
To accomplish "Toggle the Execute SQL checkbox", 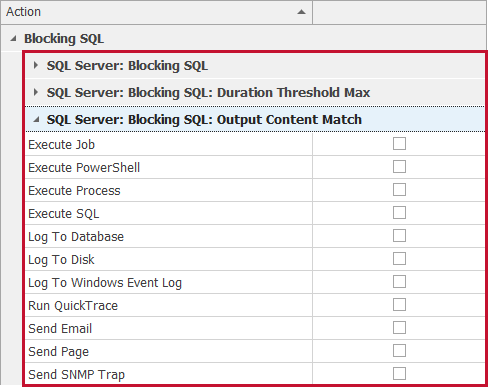I will (x=399, y=213).
